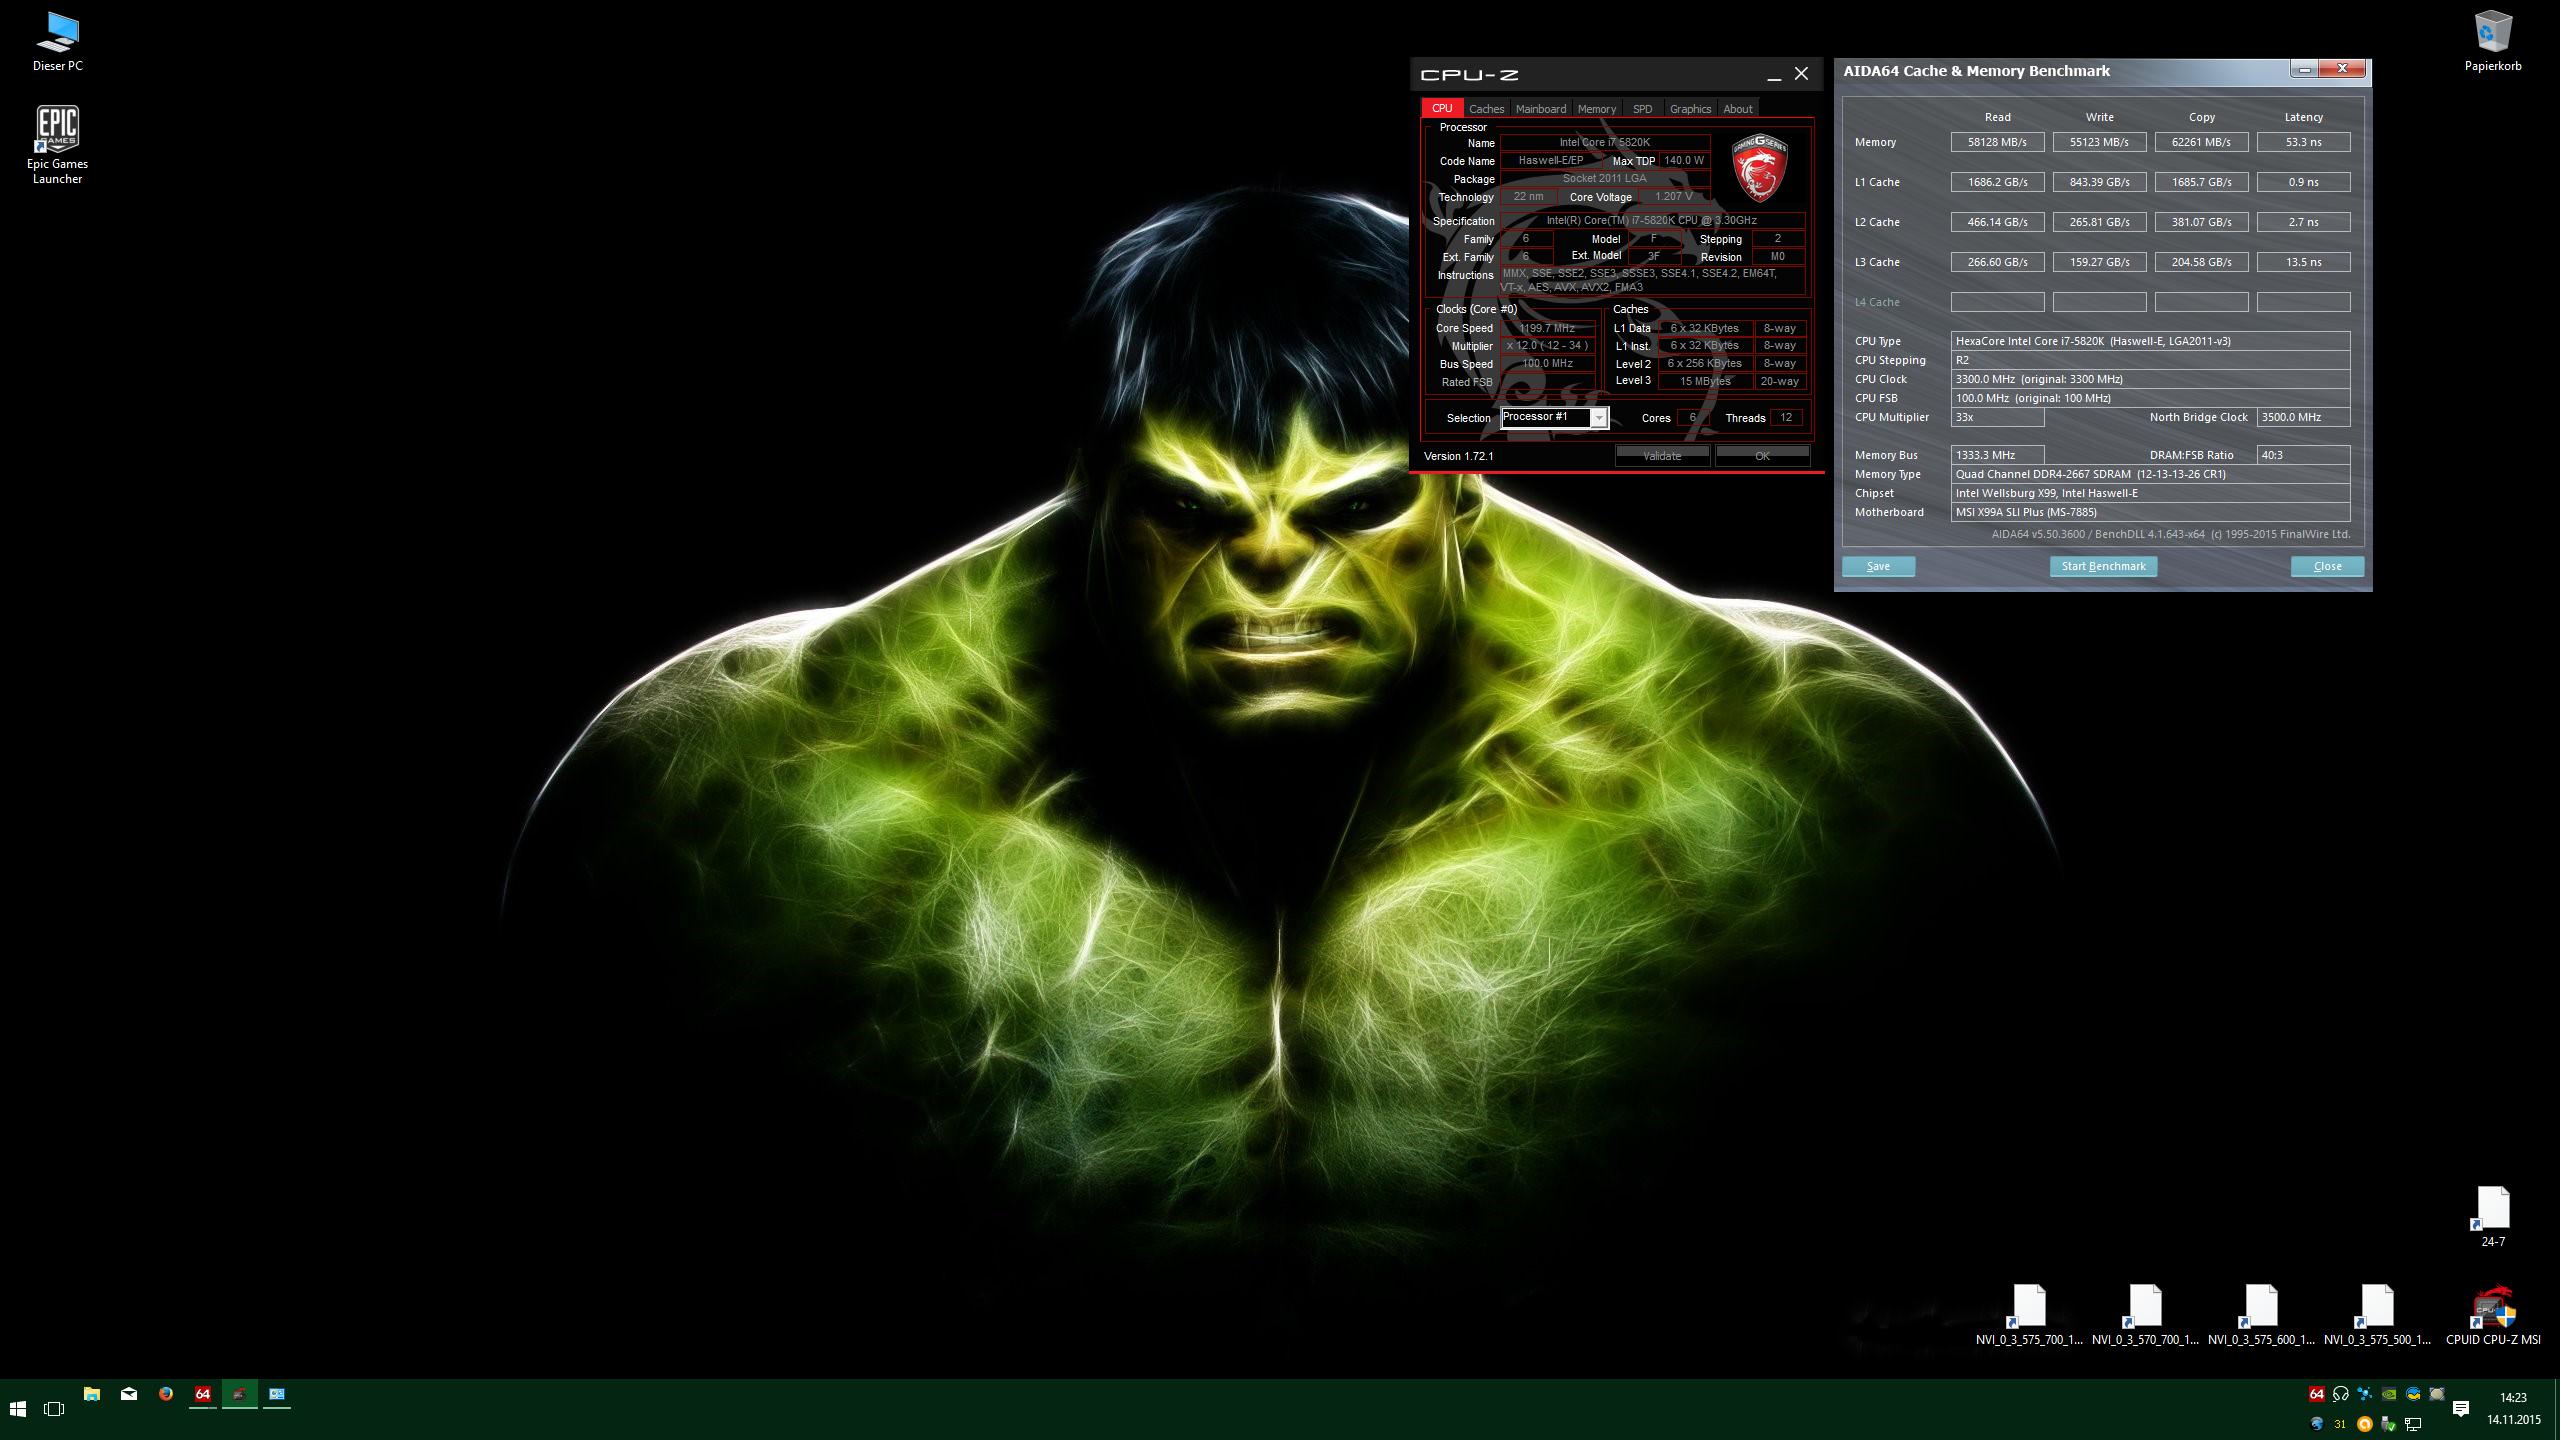Click the empty L4 Cache Read field
The width and height of the screenshot is (2560, 1440).
pyautogui.click(x=1997, y=302)
